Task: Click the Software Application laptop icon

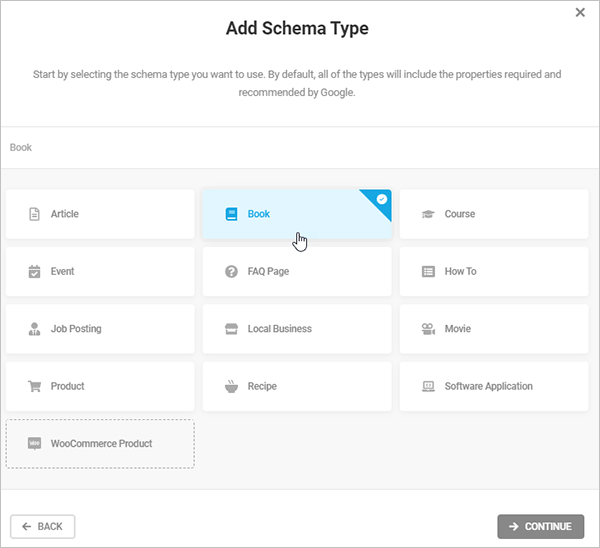Action: (428, 386)
